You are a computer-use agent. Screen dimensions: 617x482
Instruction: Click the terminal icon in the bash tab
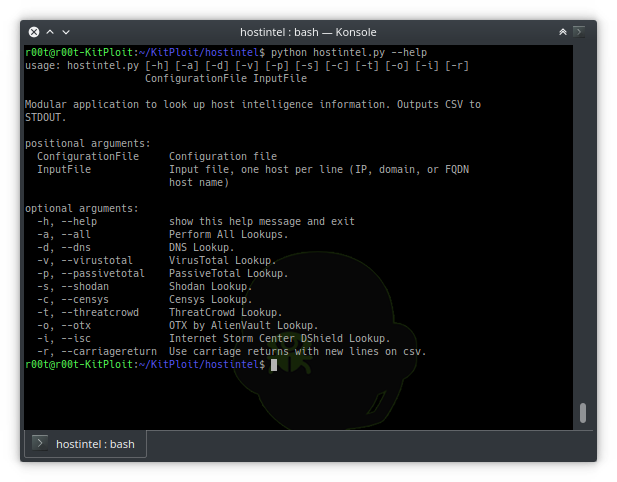click(40, 443)
